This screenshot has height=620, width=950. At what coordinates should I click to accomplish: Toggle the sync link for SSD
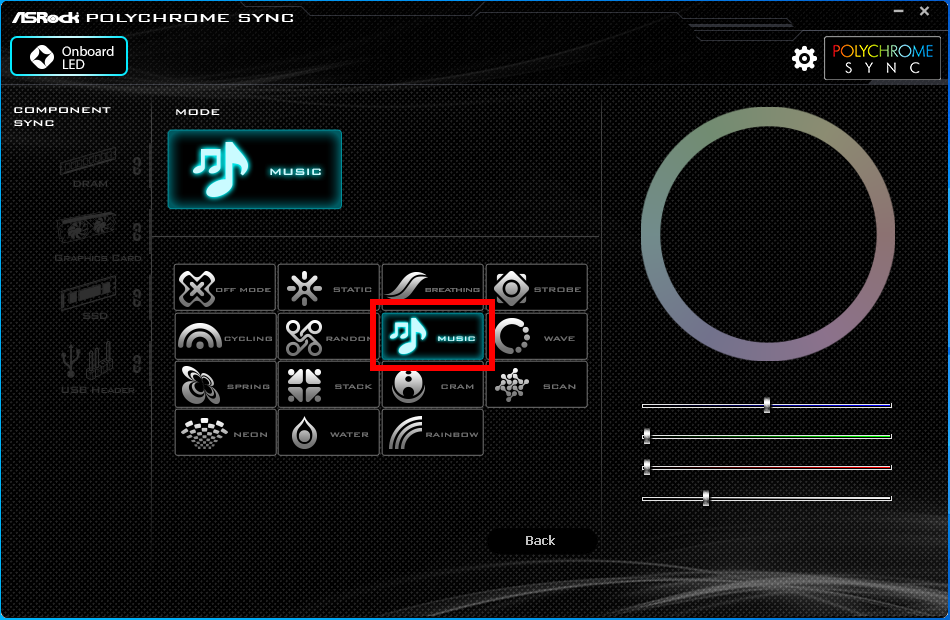[138, 298]
